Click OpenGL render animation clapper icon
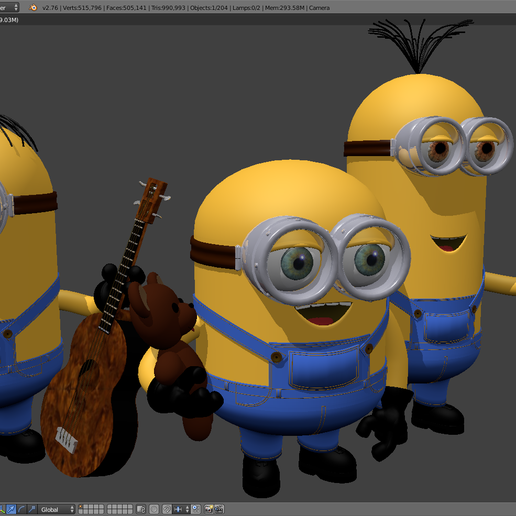 click(x=219, y=509)
